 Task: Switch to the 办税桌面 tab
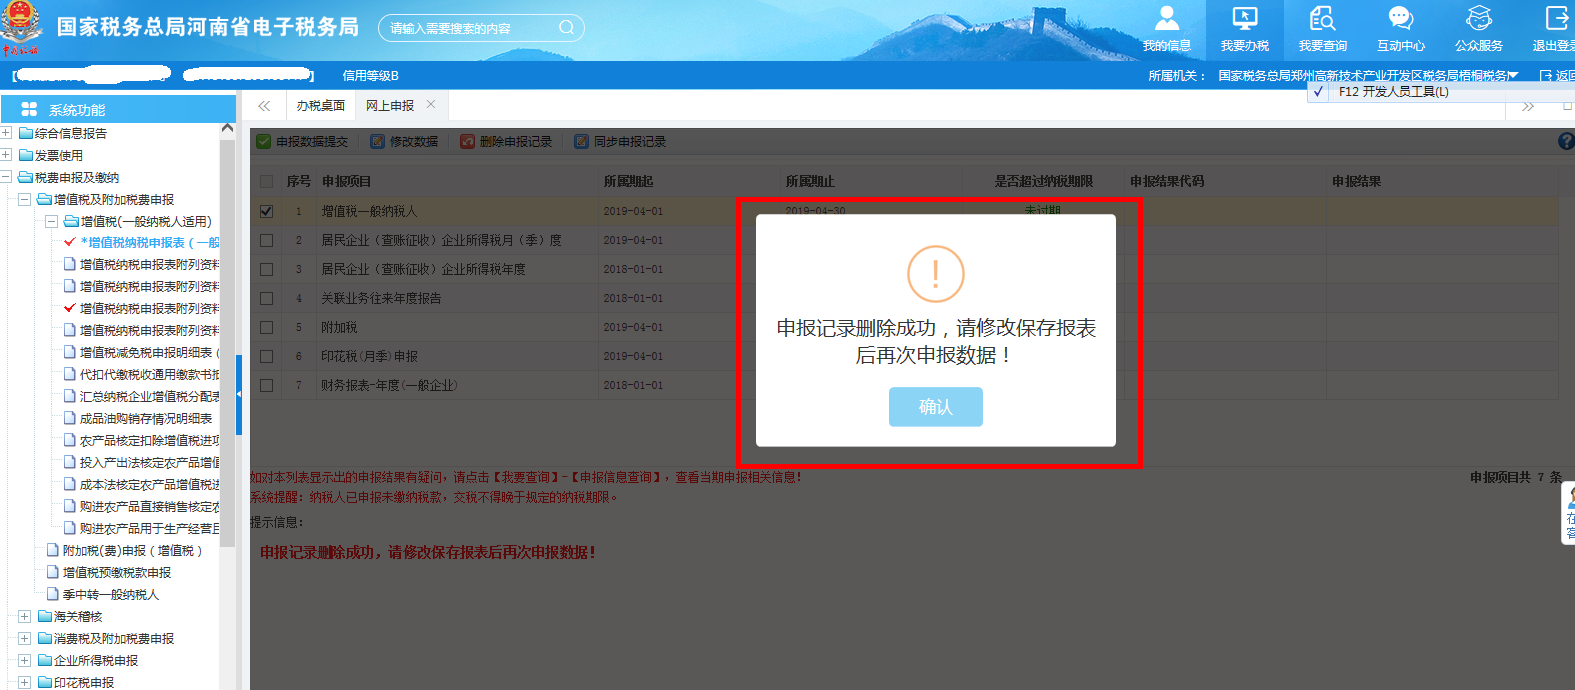coord(320,106)
